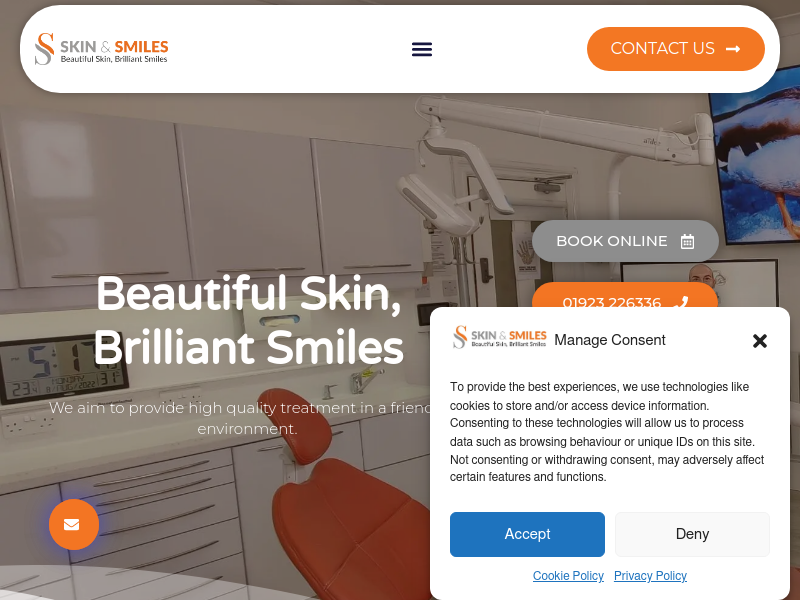Image resolution: width=800 pixels, height=600 pixels.
Task: Click the Skin & Smiles header logo
Action: pos(102,49)
